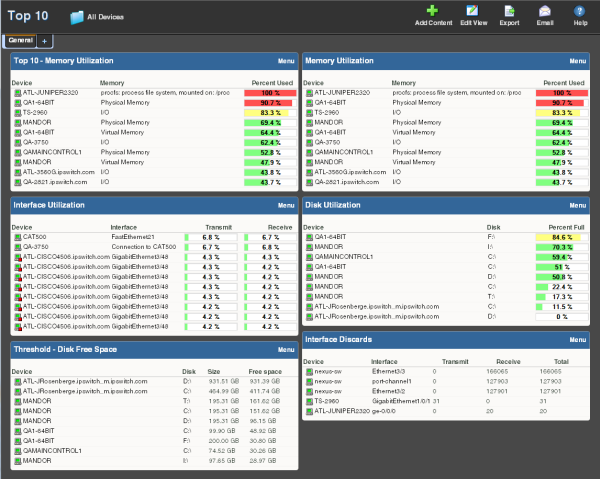Image resolution: width=600 pixels, height=479 pixels.
Task: Open Menu of Top 10 - Memory Utilization
Action: 286,61
